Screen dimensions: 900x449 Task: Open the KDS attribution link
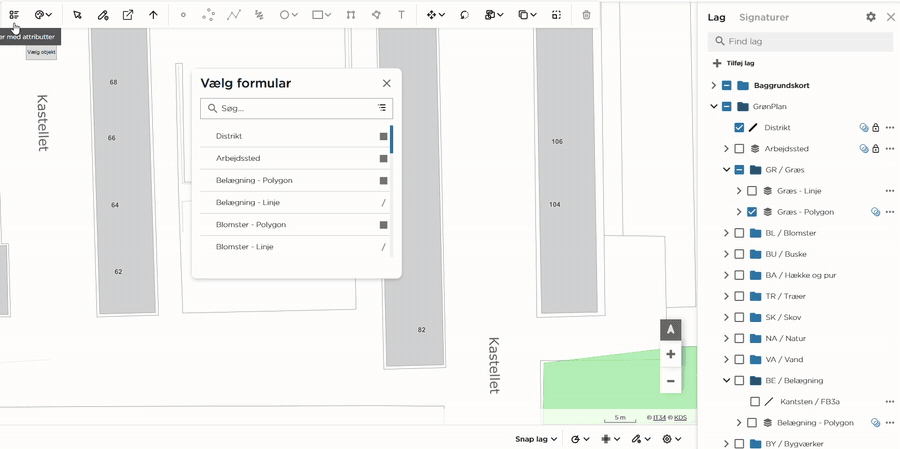pyautogui.click(x=680, y=417)
